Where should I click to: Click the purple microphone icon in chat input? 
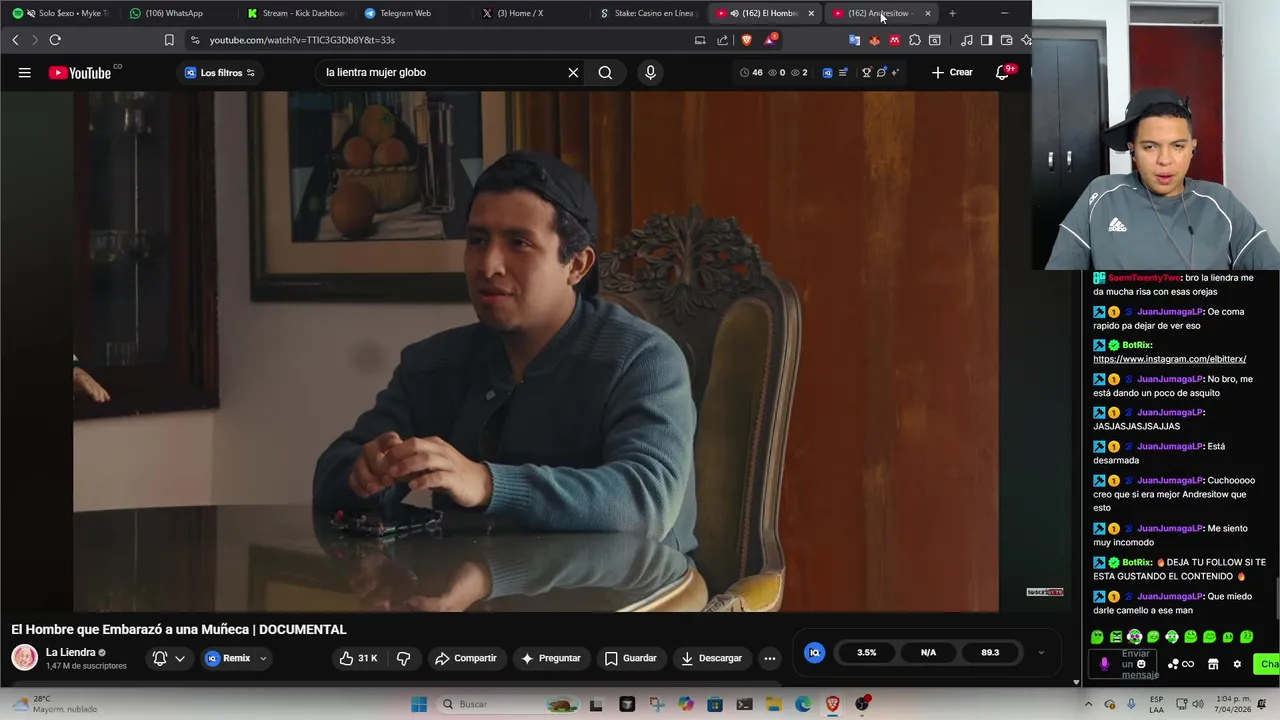point(1104,664)
